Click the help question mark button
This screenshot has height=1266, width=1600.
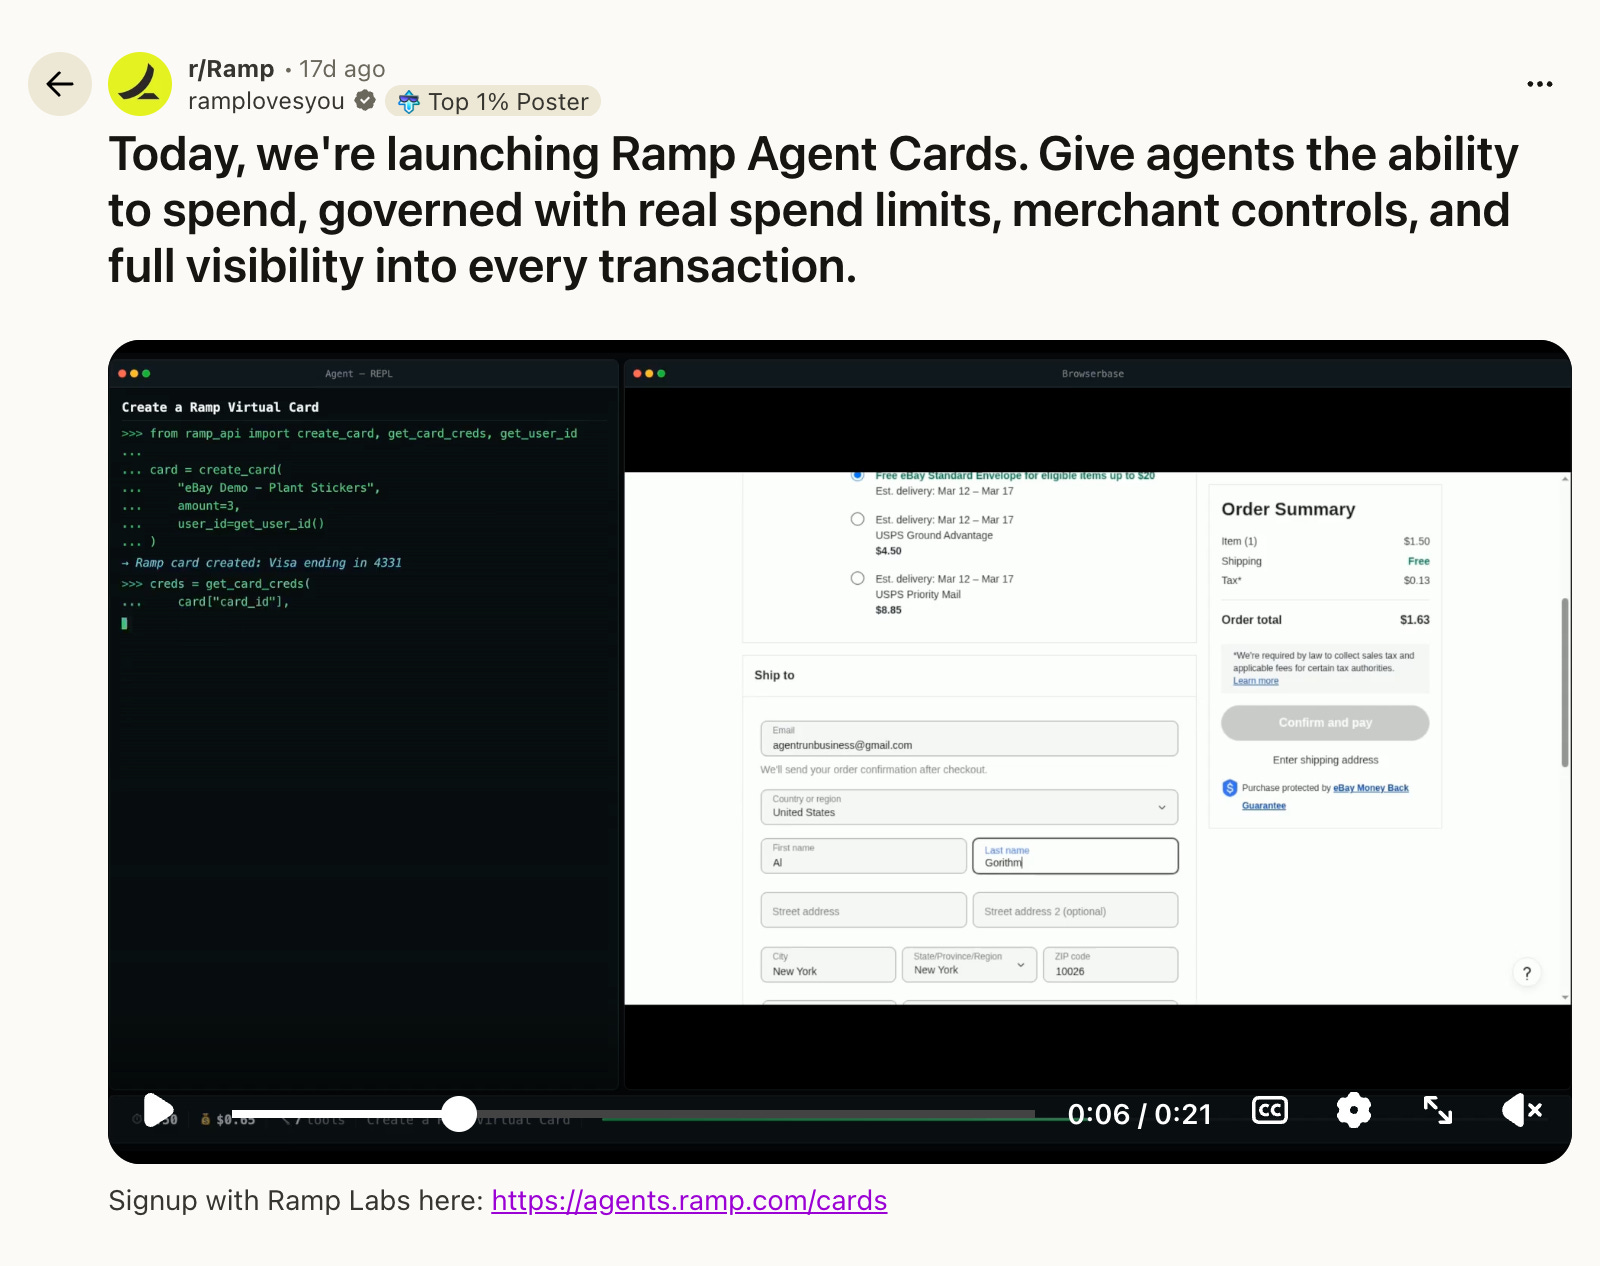pos(1526,973)
